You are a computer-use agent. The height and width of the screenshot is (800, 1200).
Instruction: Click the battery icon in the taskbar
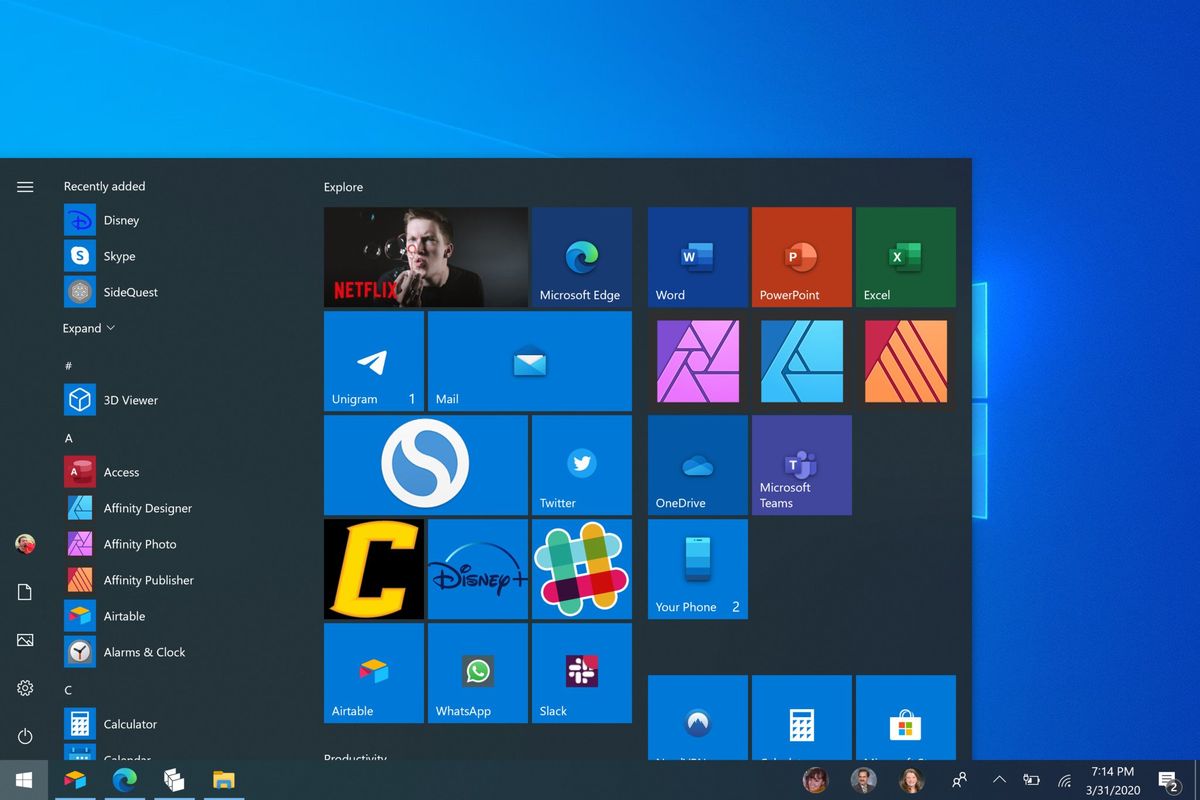coord(1031,780)
